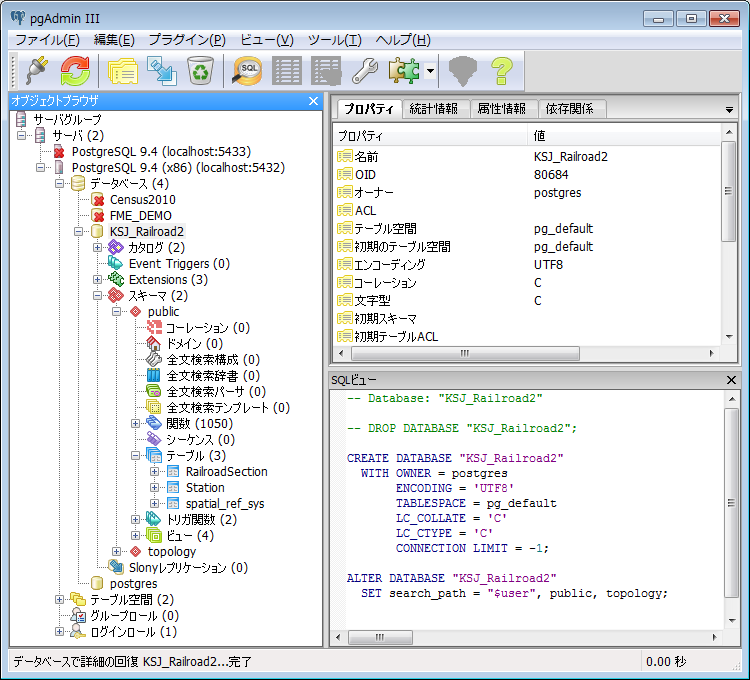This screenshot has height=680, width=750.
Task: Click the ドメイン (0) house icon
Action: pyautogui.click(x=154, y=344)
